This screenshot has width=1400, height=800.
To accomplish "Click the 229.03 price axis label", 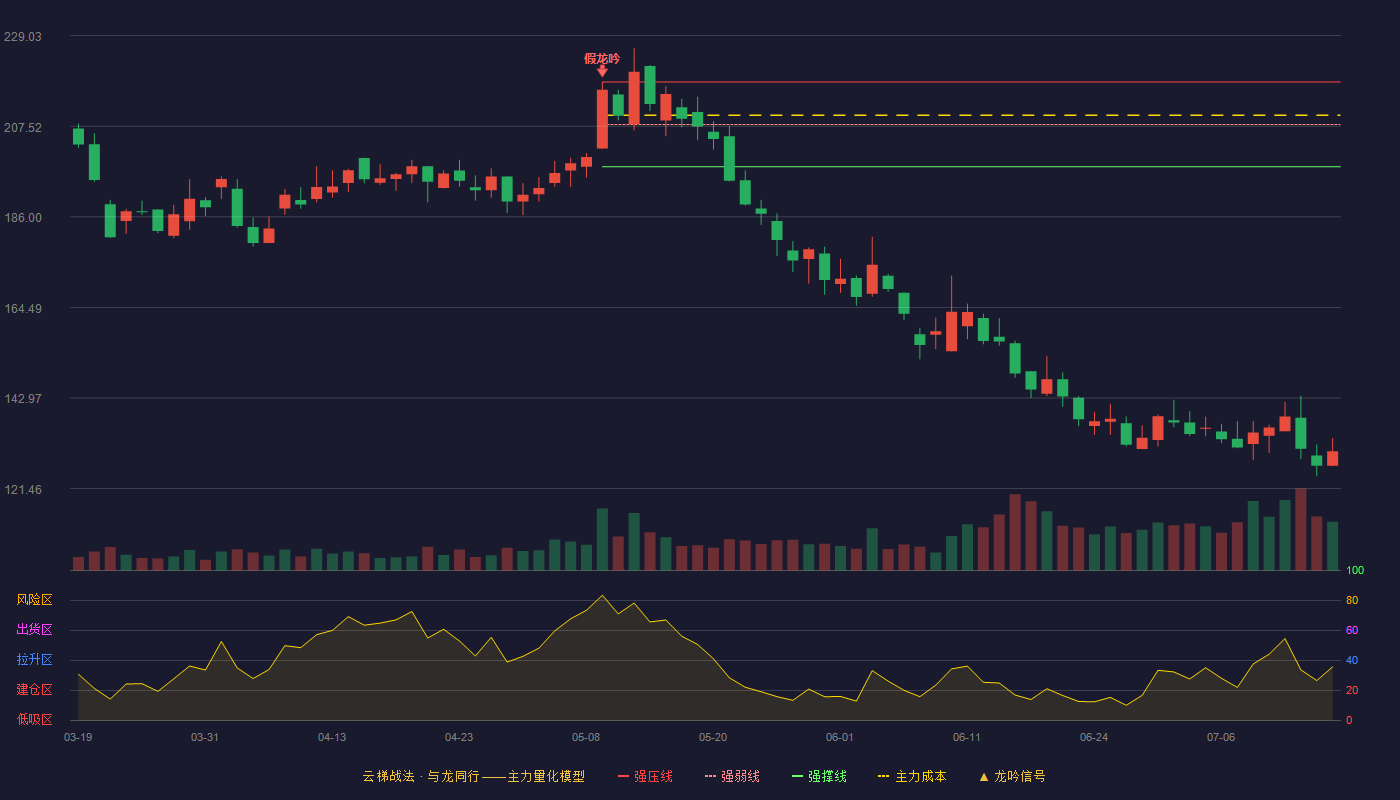I will pyautogui.click(x=23, y=36).
